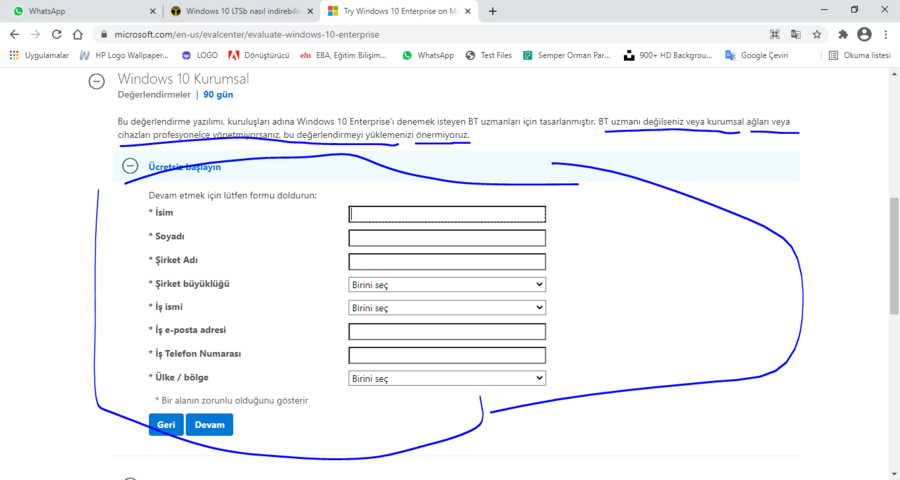Click the scrollbar up arrow

pos(894,74)
